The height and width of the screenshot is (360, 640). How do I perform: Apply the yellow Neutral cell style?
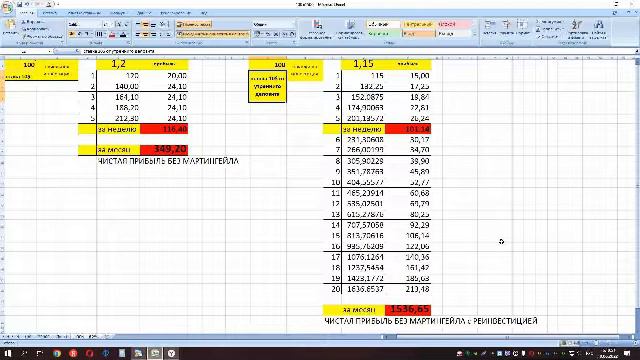pyautogui.click(x=418, y=24)
